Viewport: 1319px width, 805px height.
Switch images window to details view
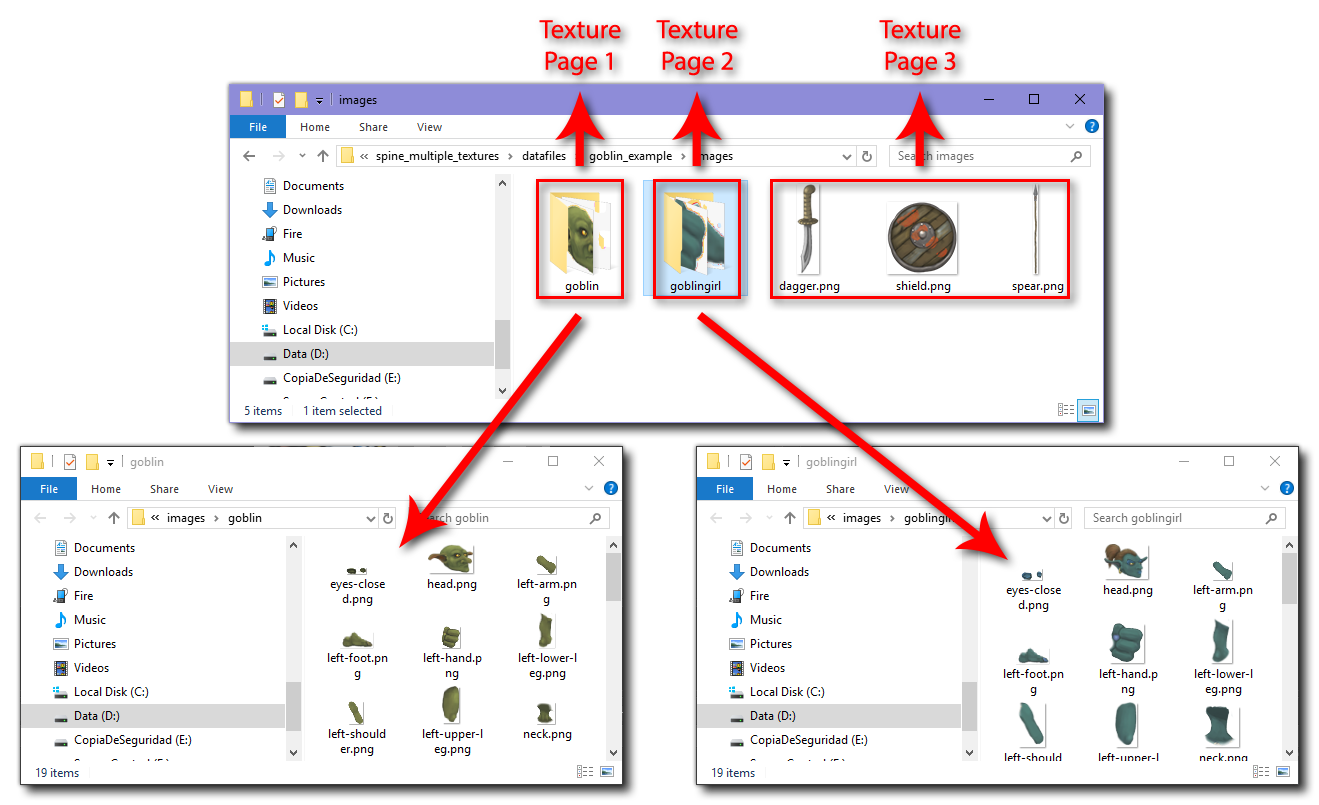[1066, 410]
